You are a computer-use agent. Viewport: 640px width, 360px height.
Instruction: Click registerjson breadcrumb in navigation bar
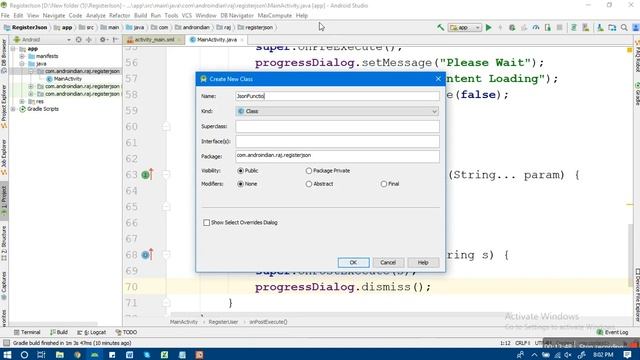coord(256,27)
